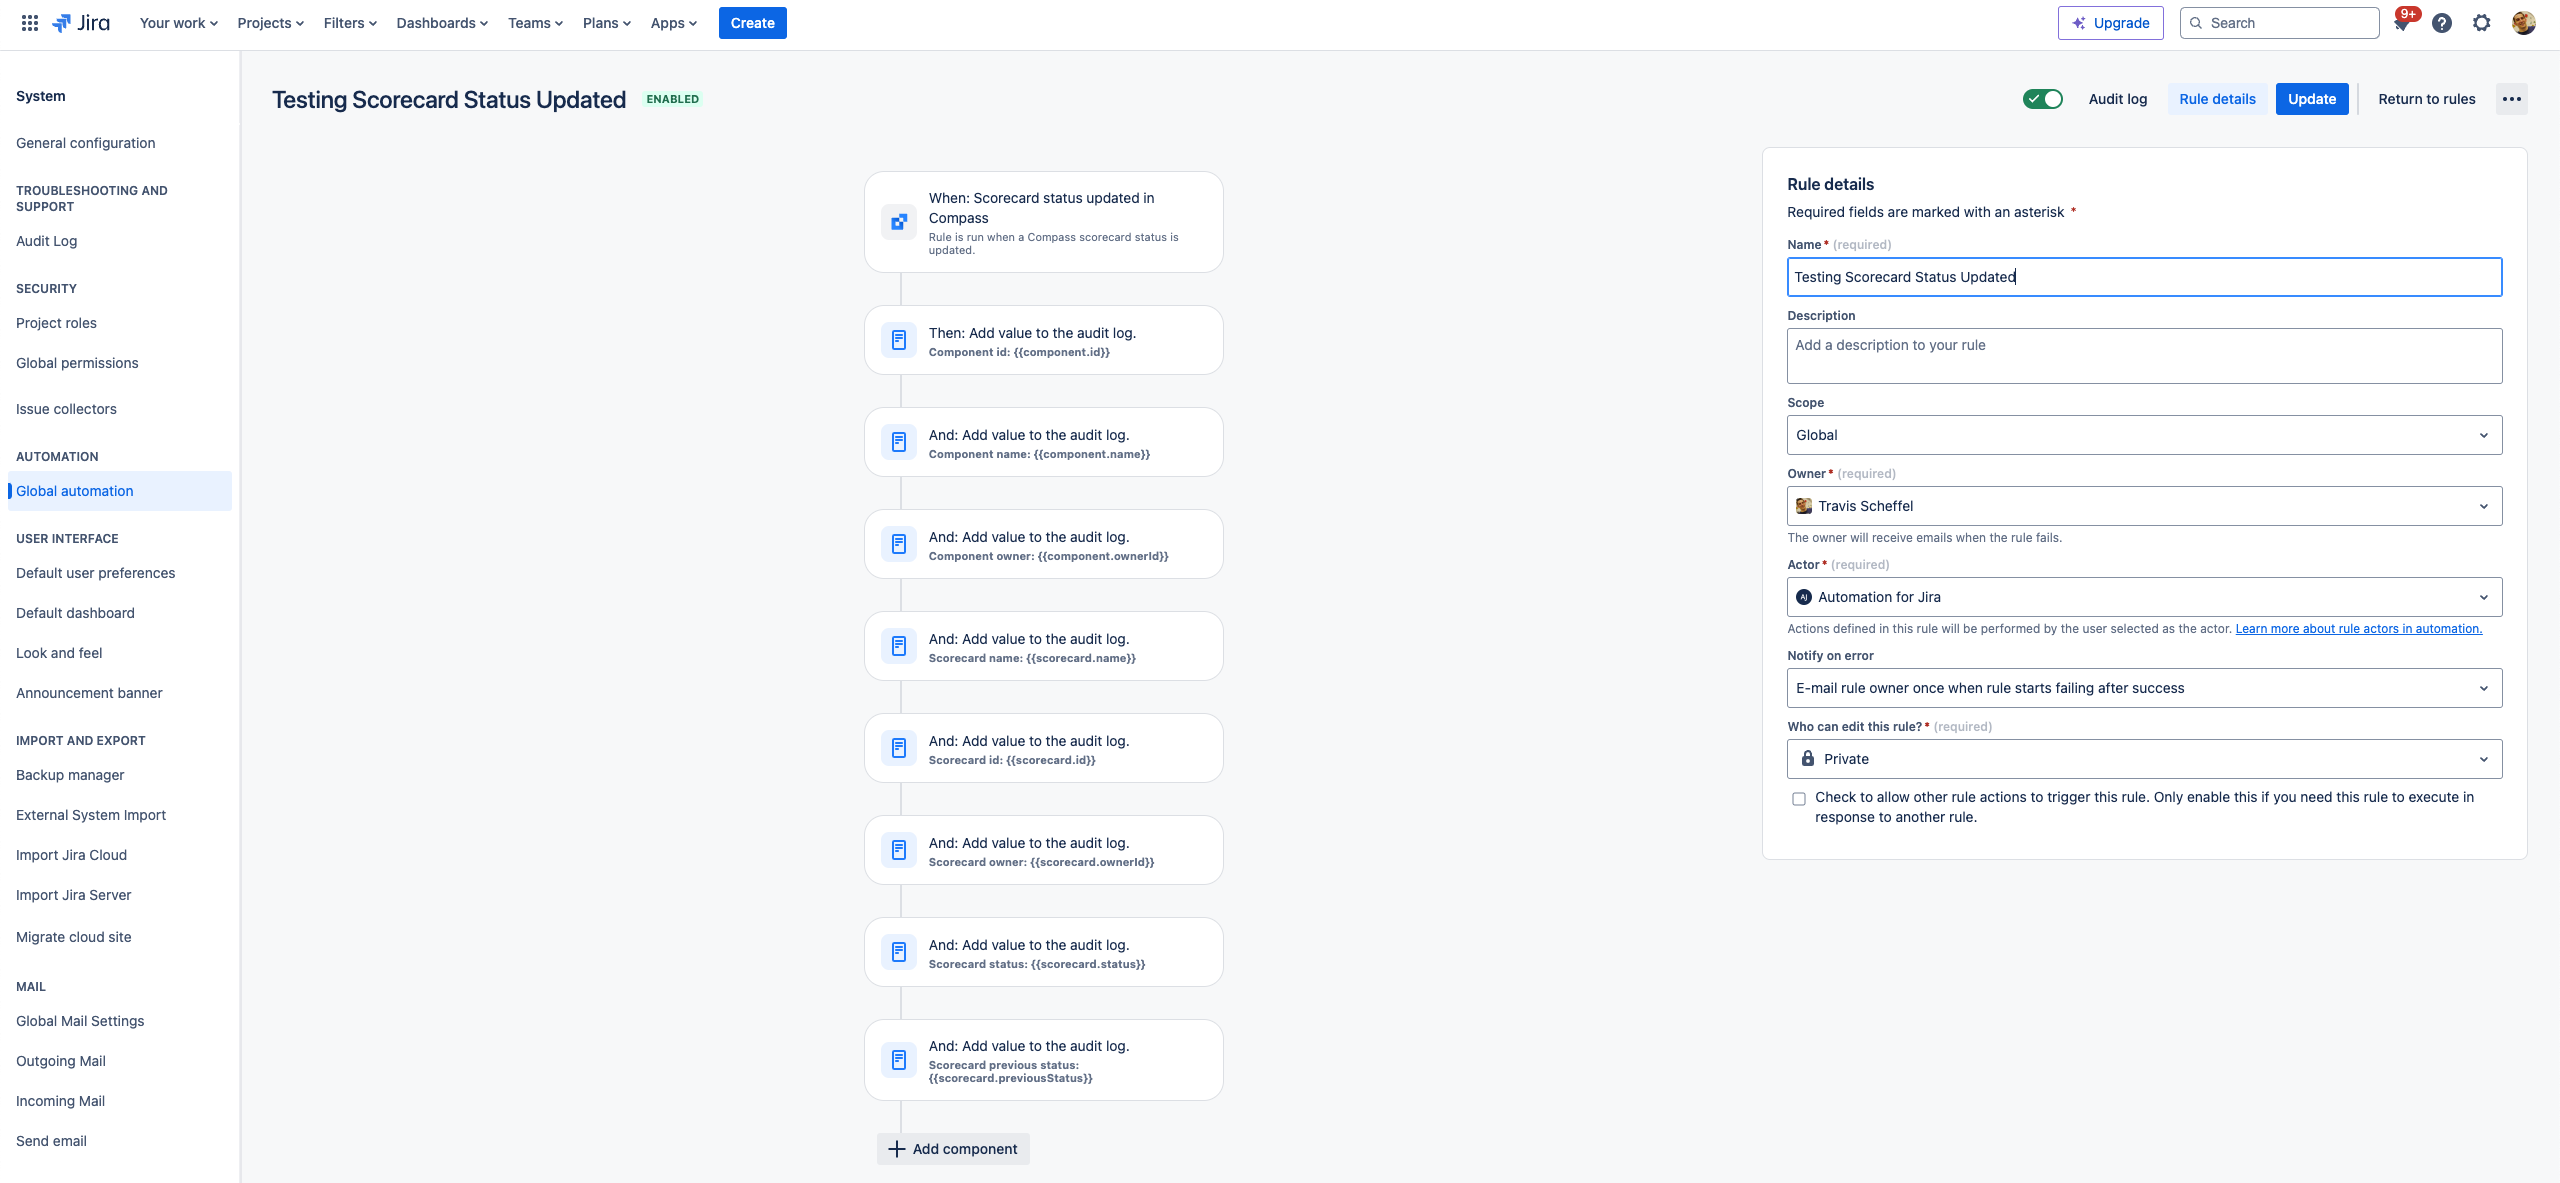Image resolution: width=2560 pixels, height=1183 pixels.
Task: Click the Search box
Action: pos(2279,23)
